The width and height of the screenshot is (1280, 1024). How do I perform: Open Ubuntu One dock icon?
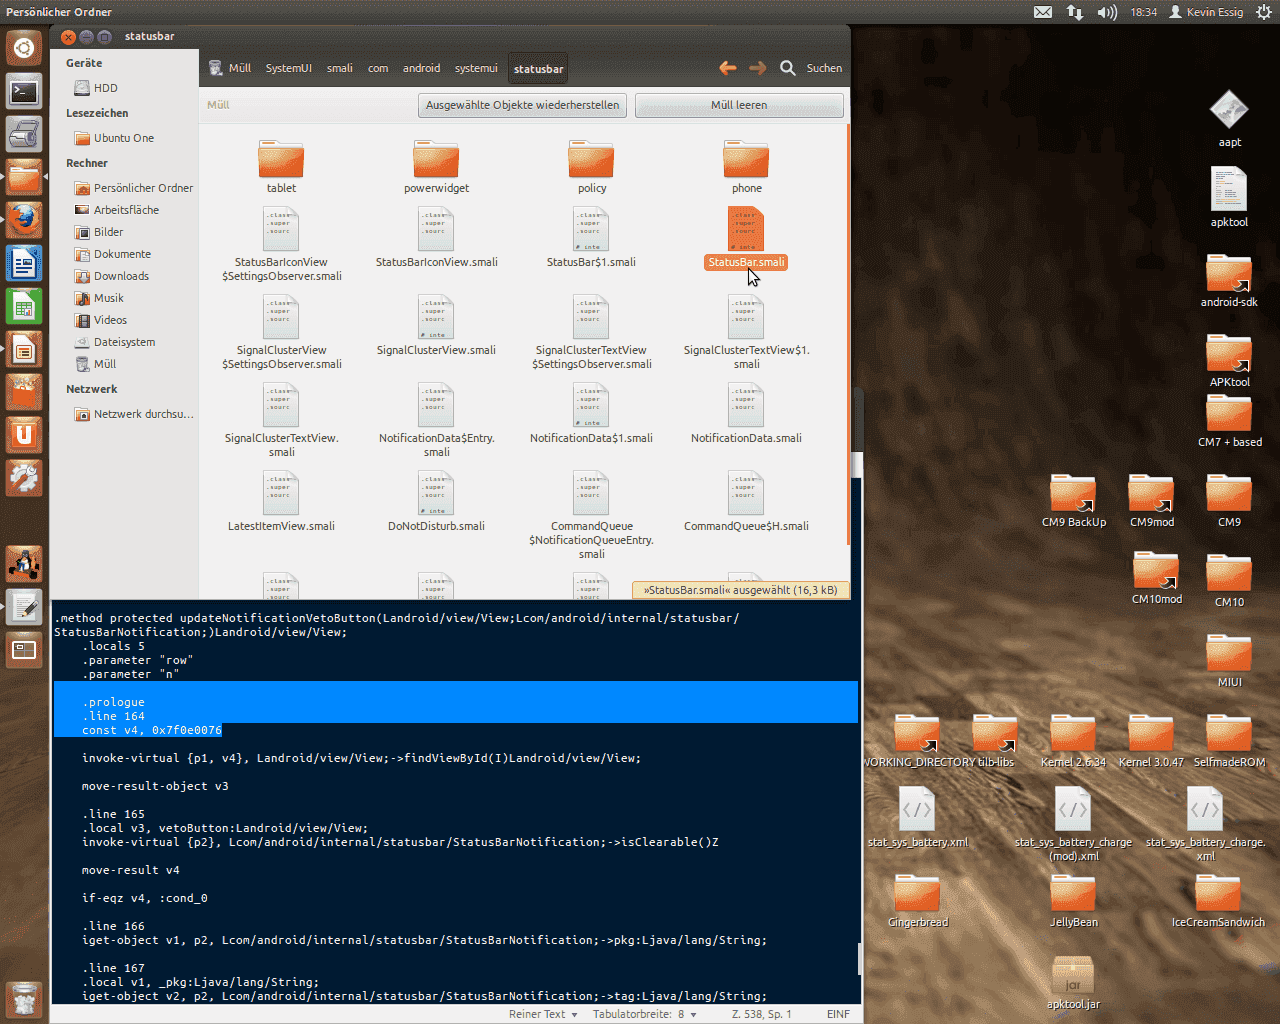pos(24,436)
